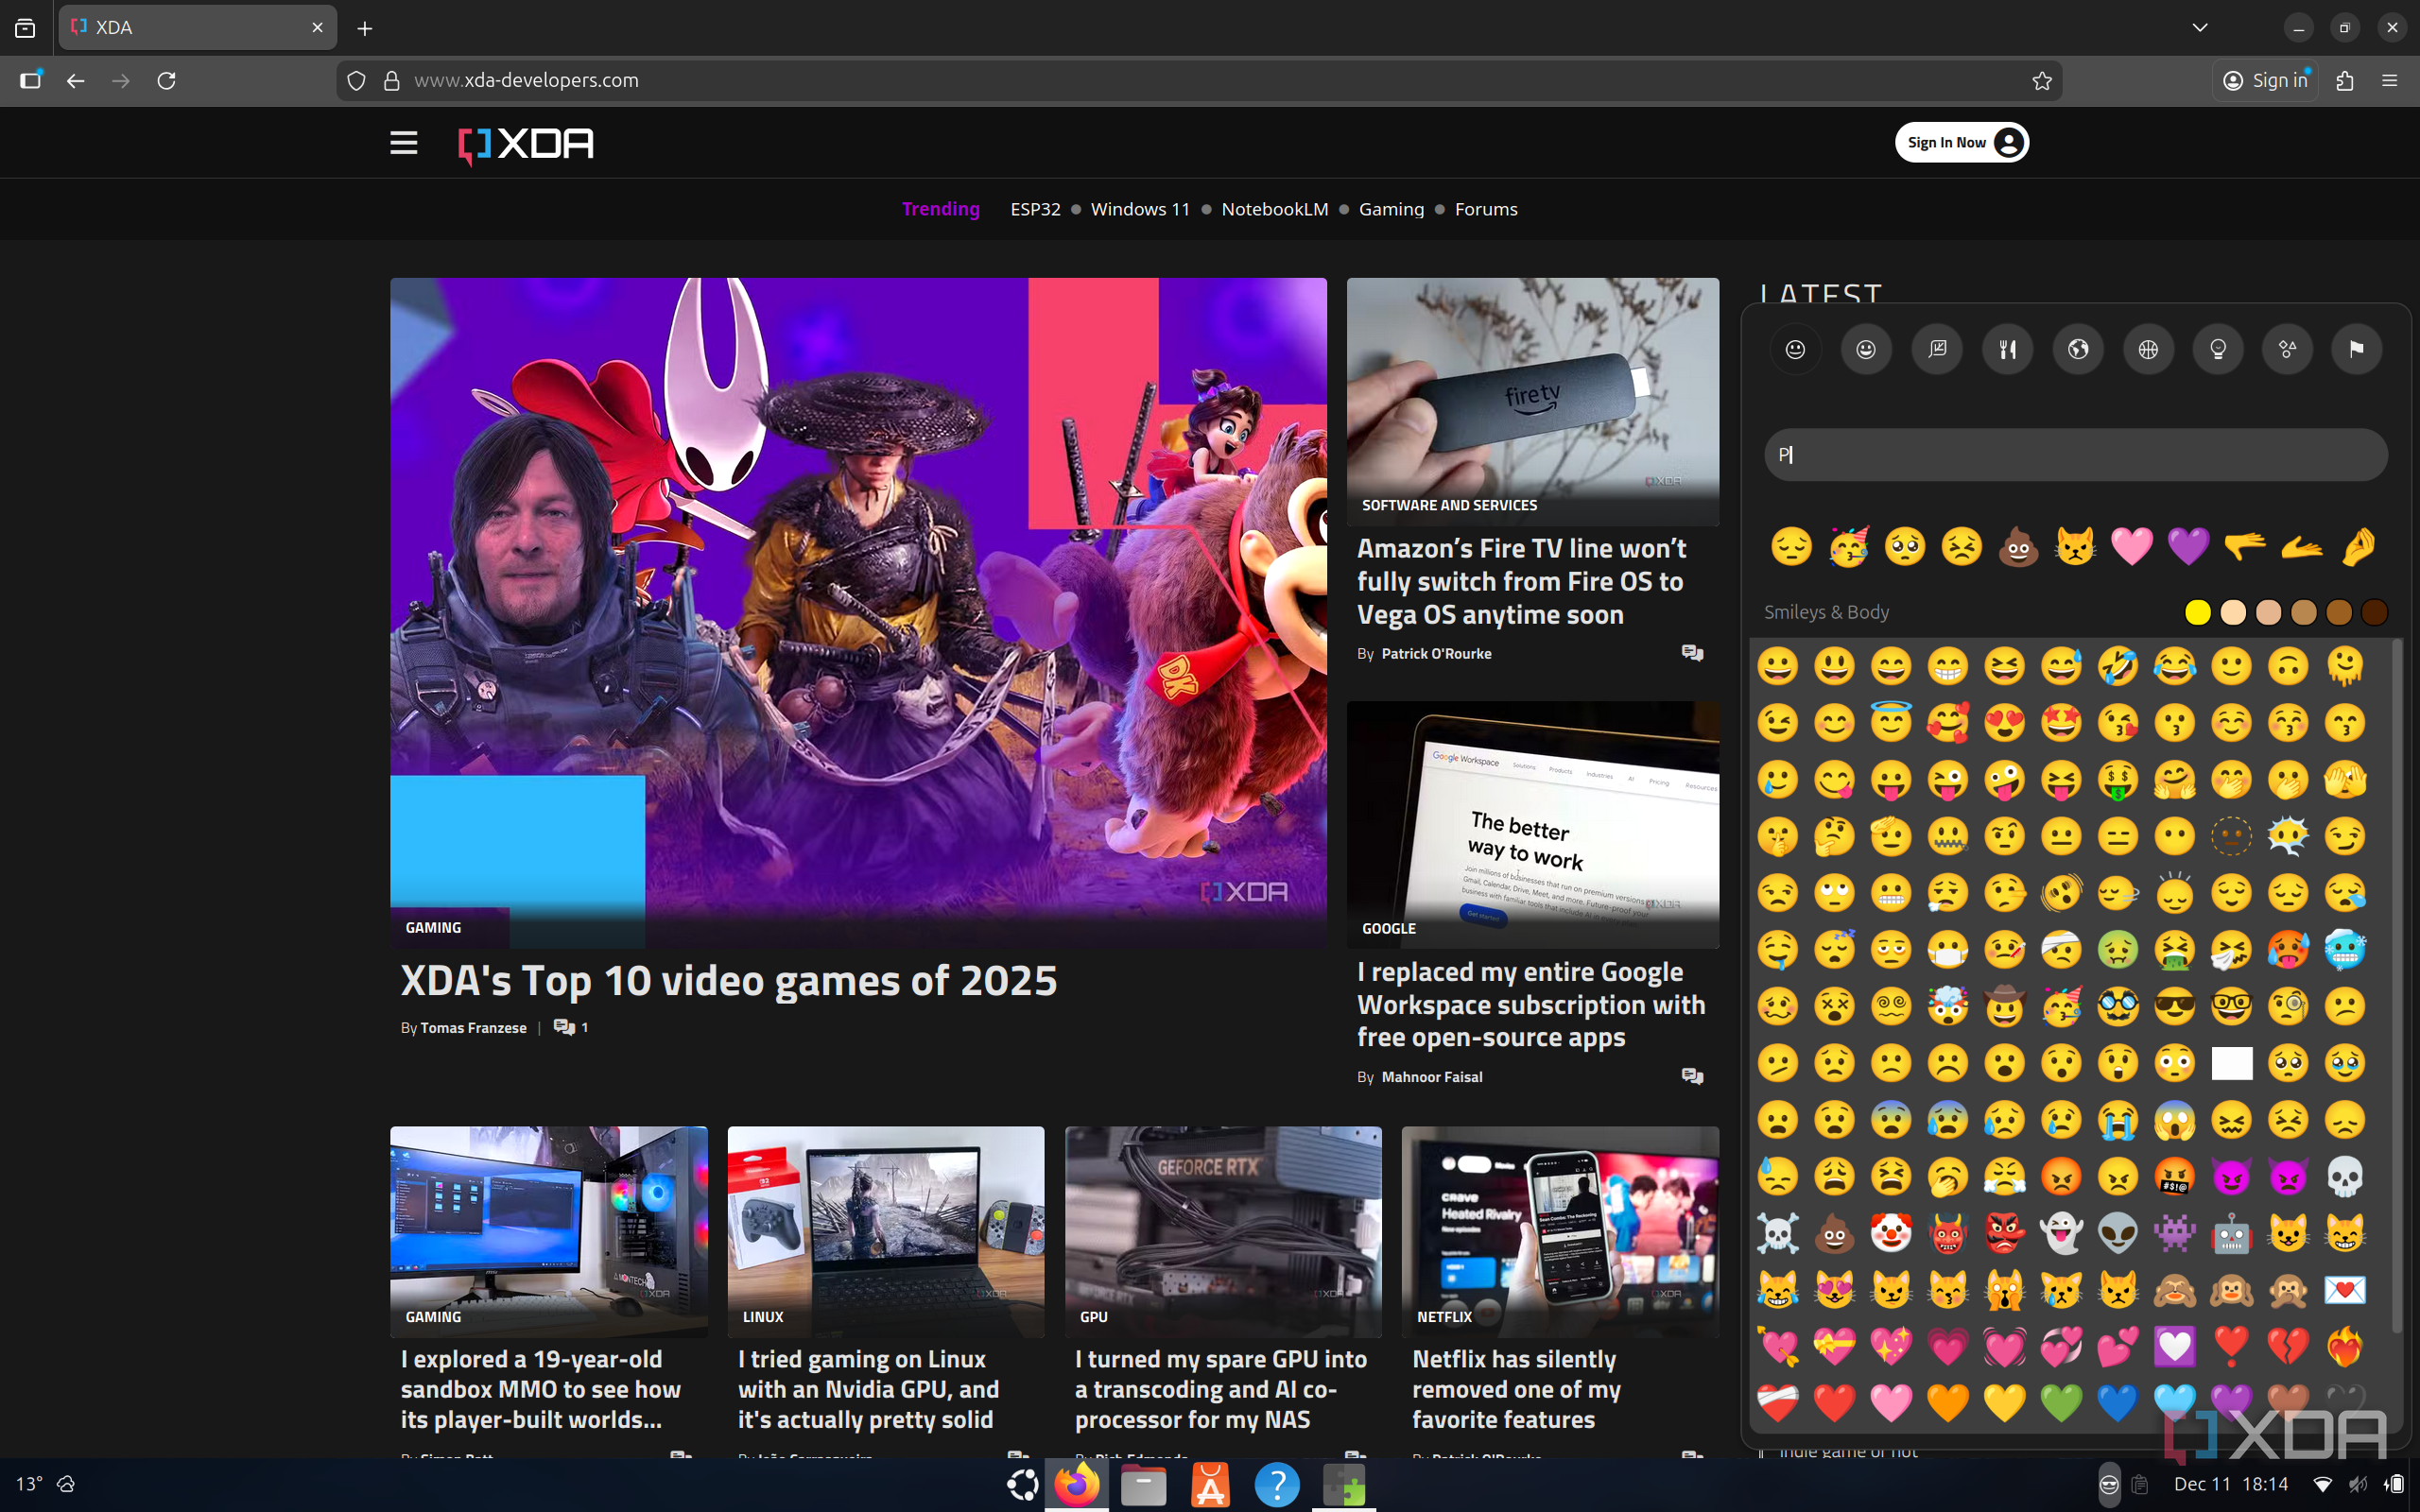Open comments on Google Workspace article
The height and width of the screenshot is (1512, 2420).
[x=1692, y=1076]
